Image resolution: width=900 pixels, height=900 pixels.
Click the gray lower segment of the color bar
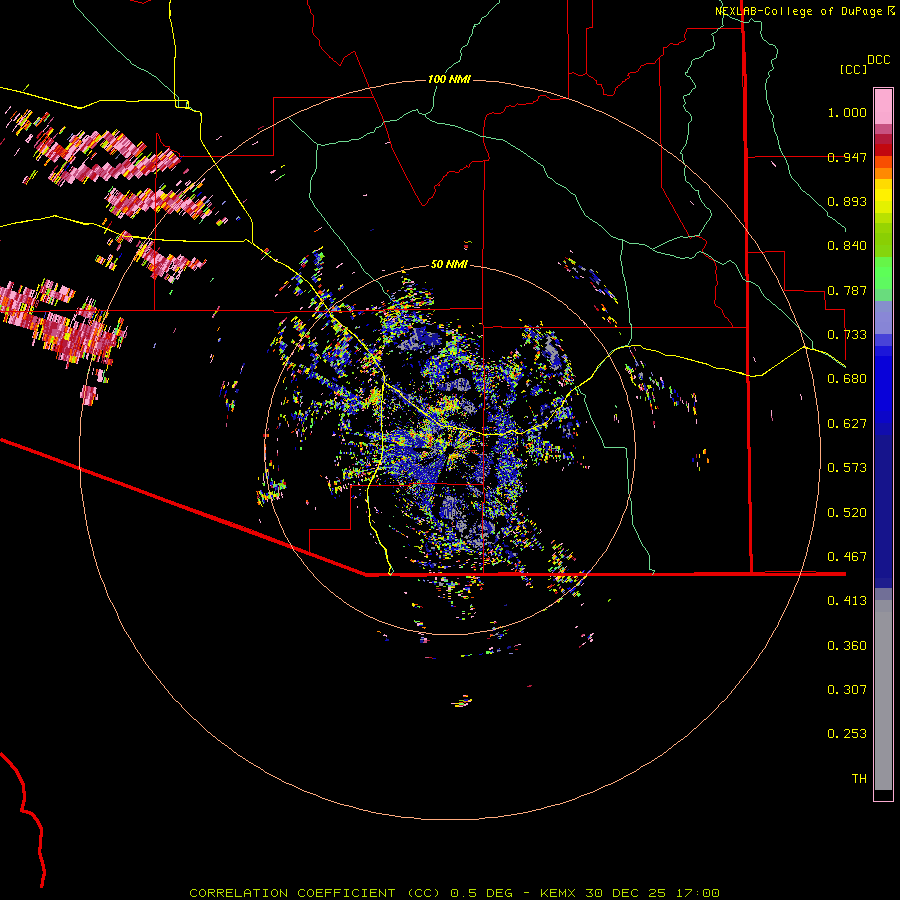883,695
